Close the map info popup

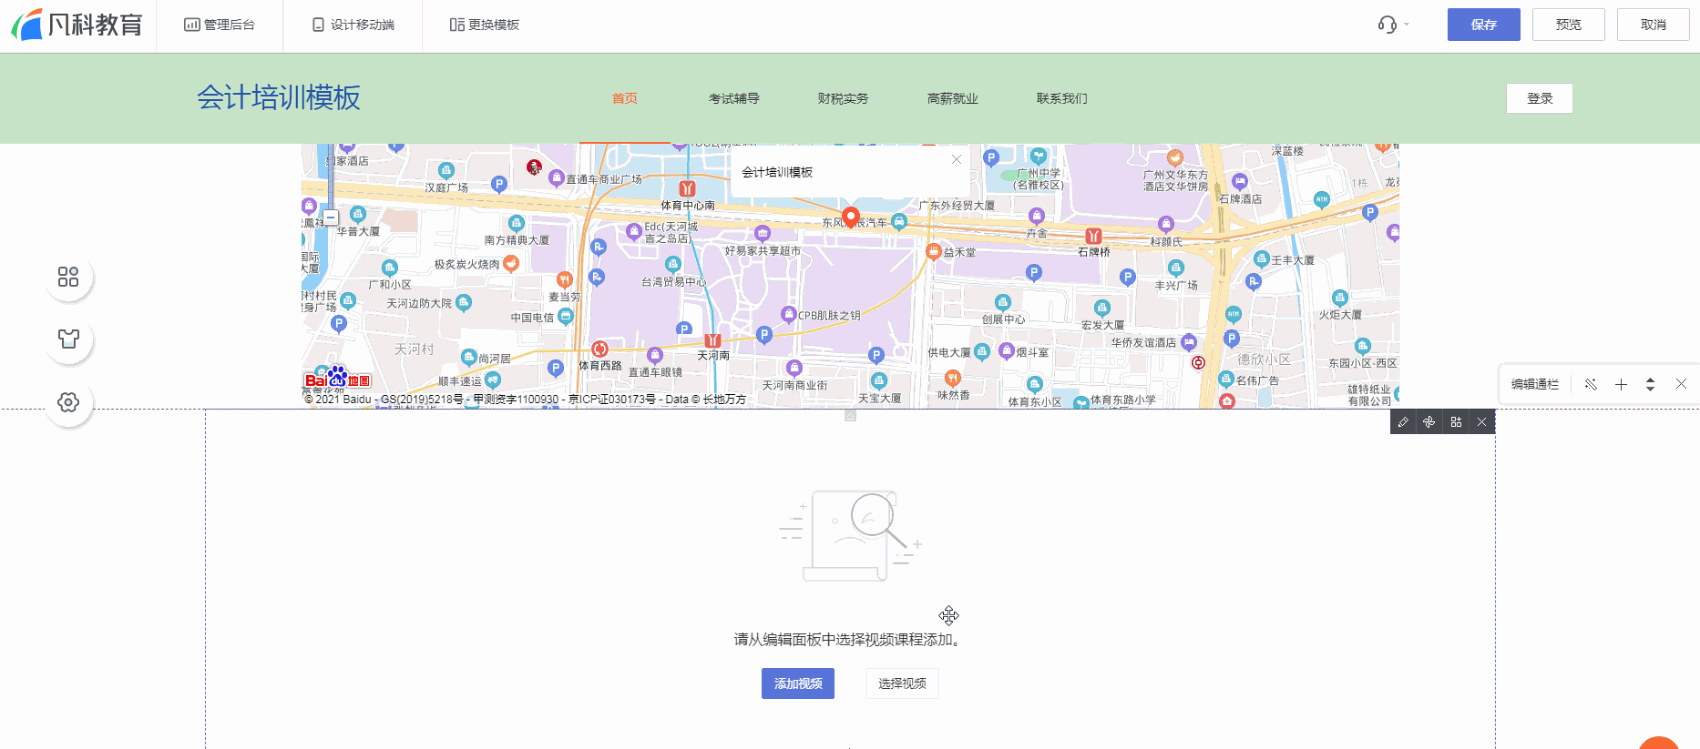pos(956,159)
